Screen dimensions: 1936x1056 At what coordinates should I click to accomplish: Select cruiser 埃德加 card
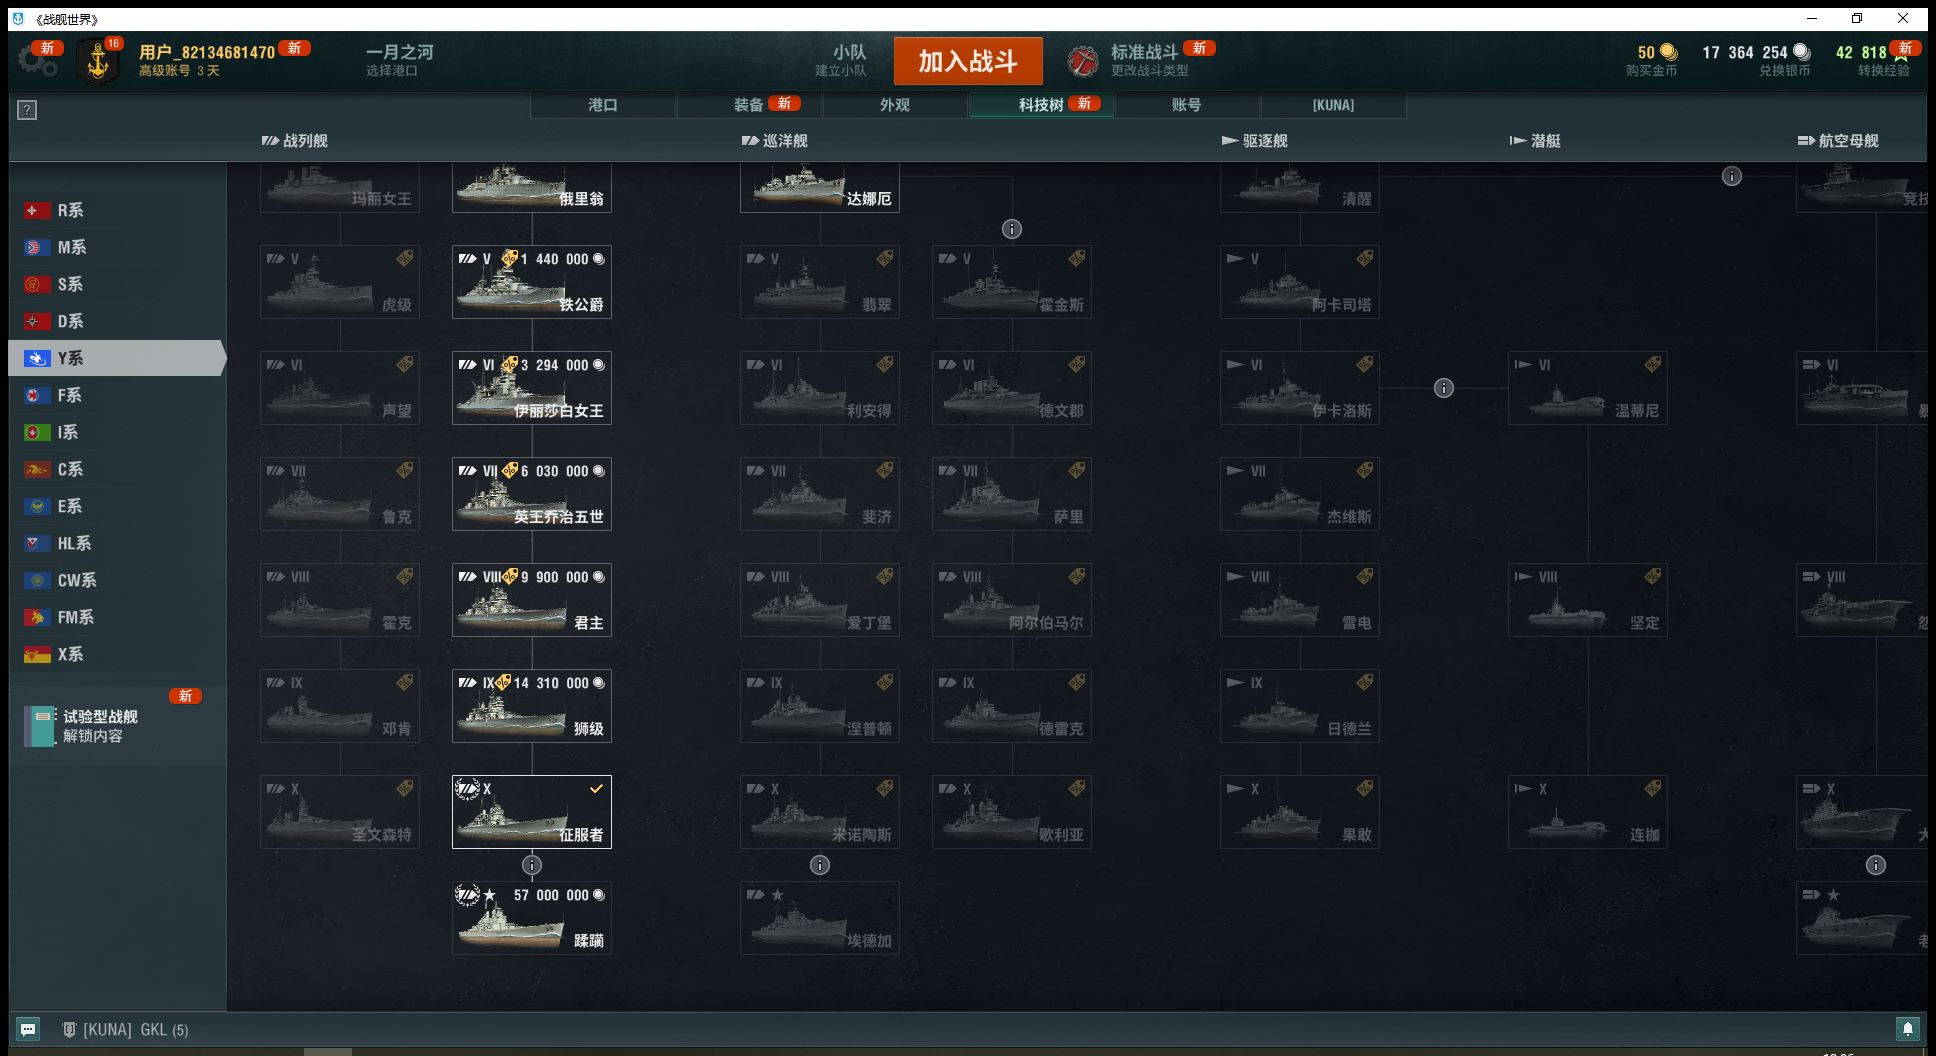(x=820, y=918)
